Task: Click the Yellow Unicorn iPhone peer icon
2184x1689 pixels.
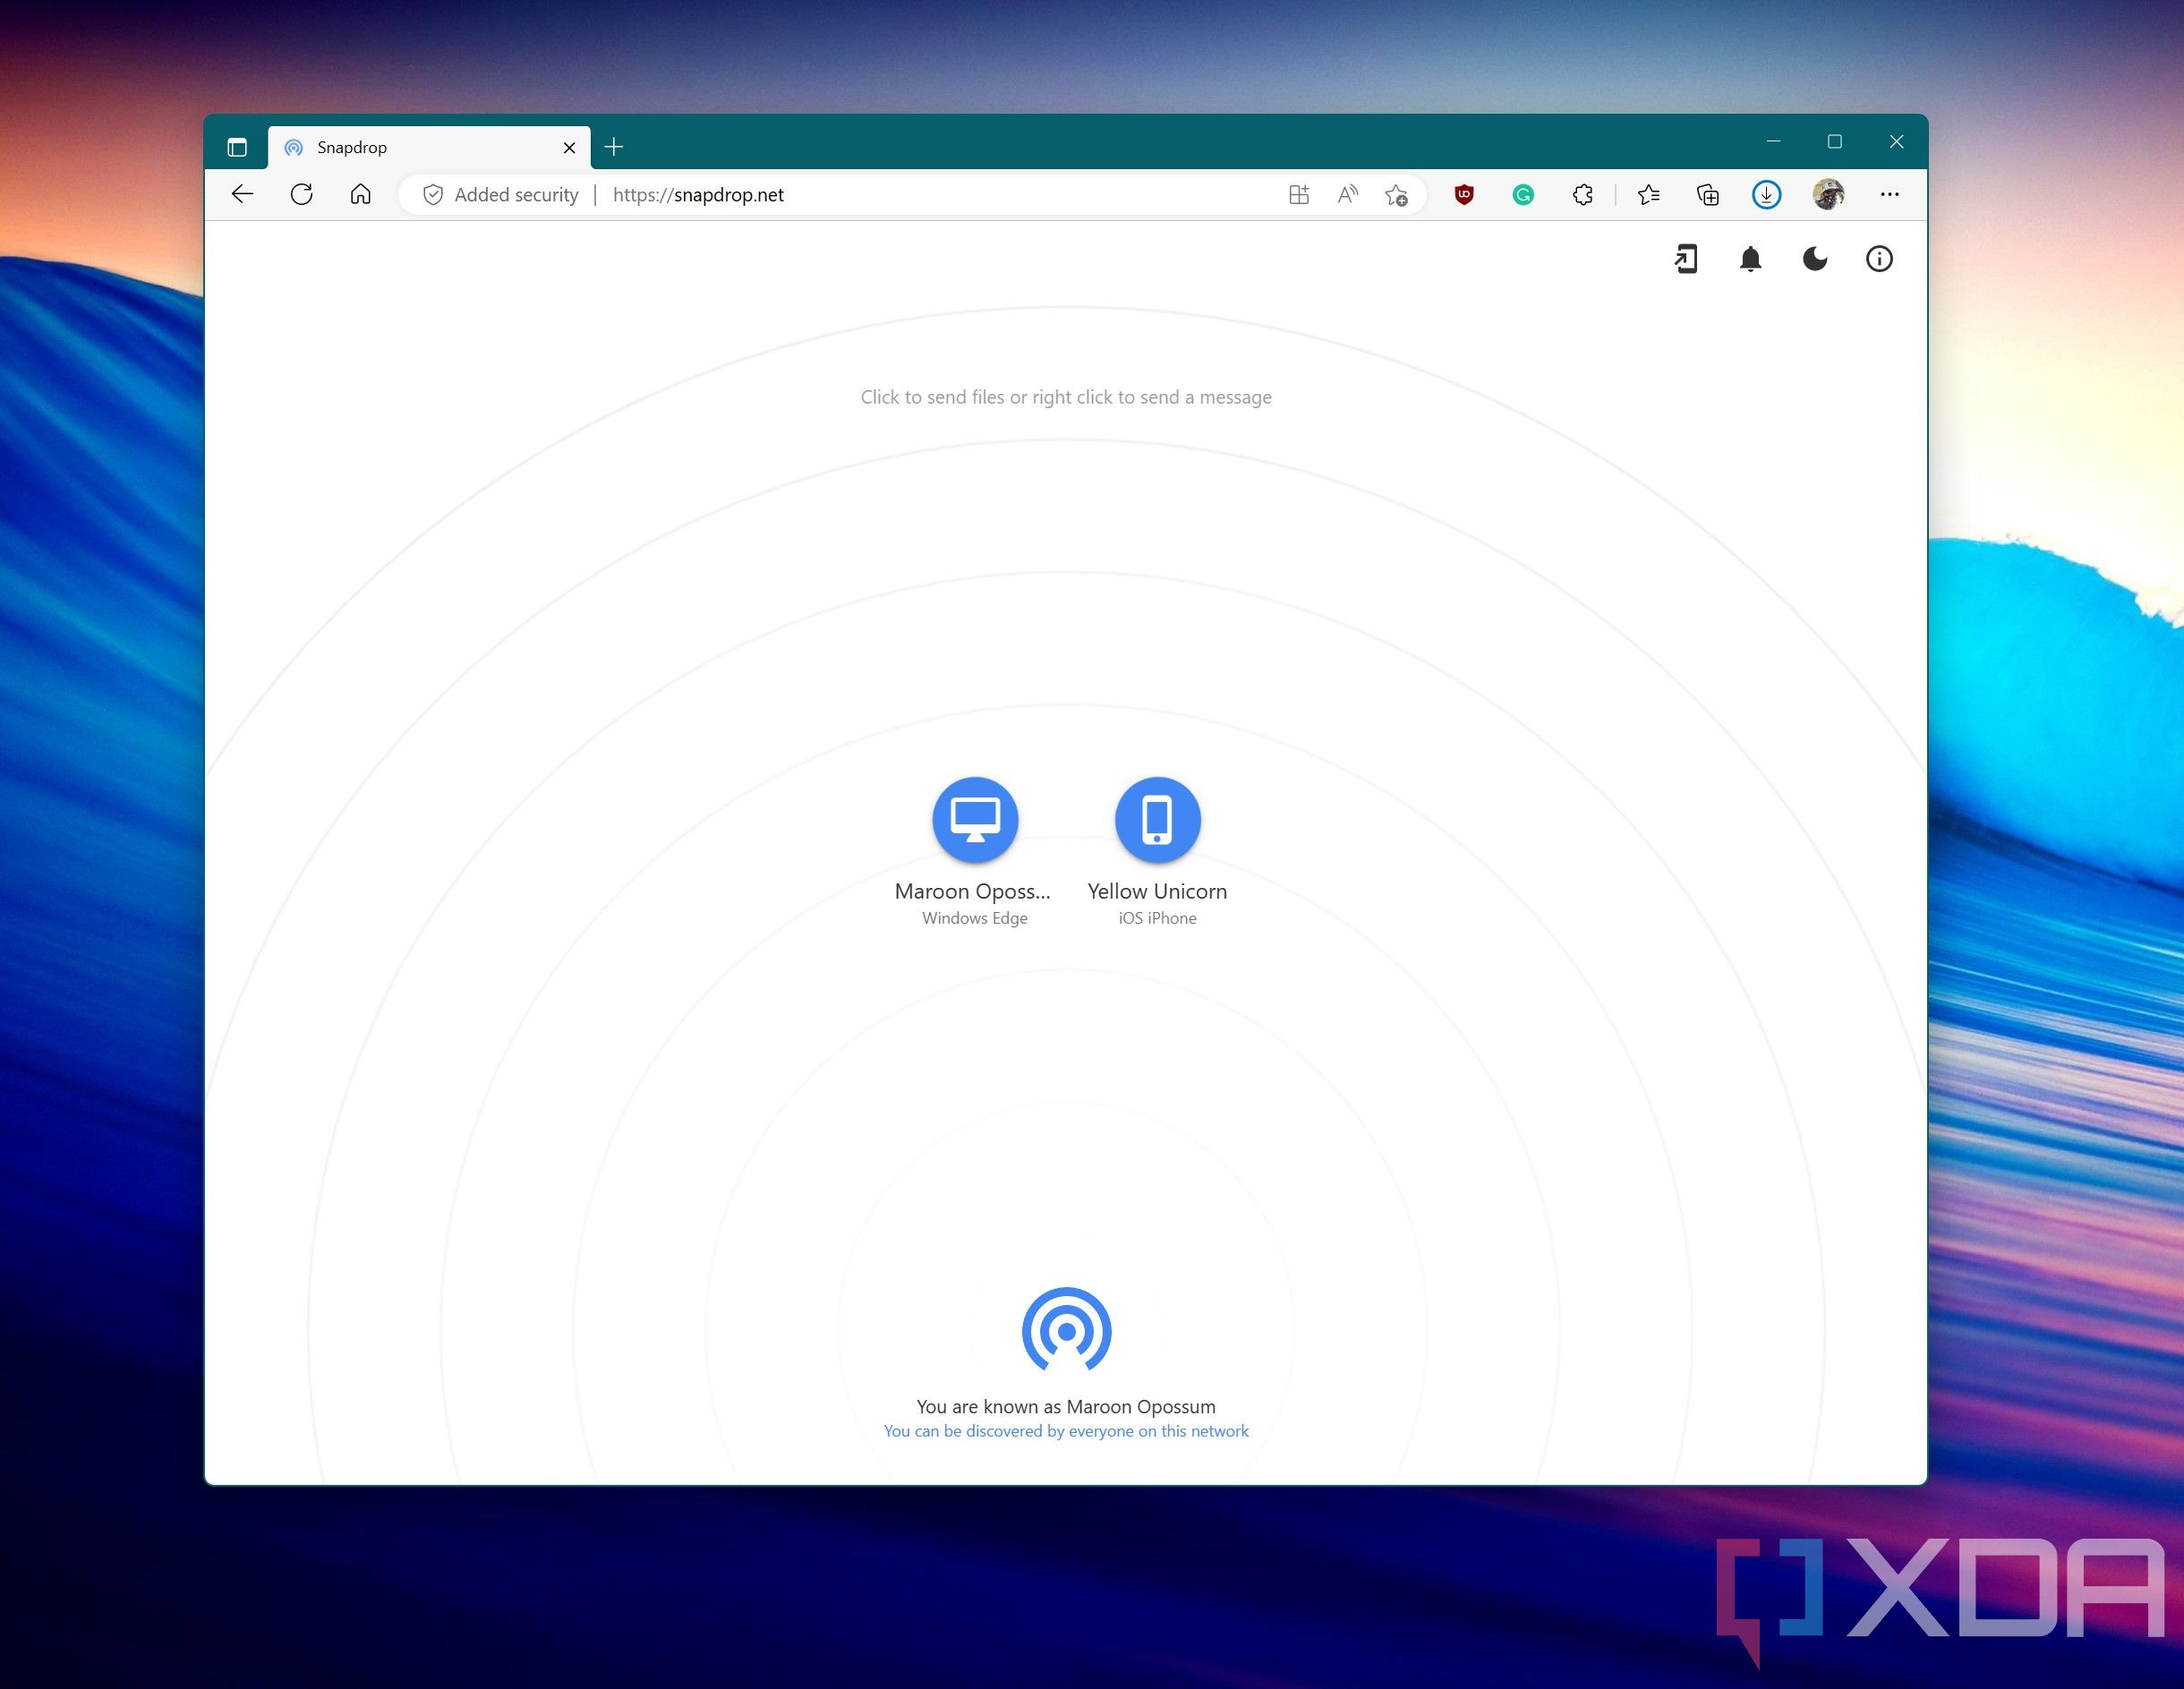Action: click(1157, 819)
